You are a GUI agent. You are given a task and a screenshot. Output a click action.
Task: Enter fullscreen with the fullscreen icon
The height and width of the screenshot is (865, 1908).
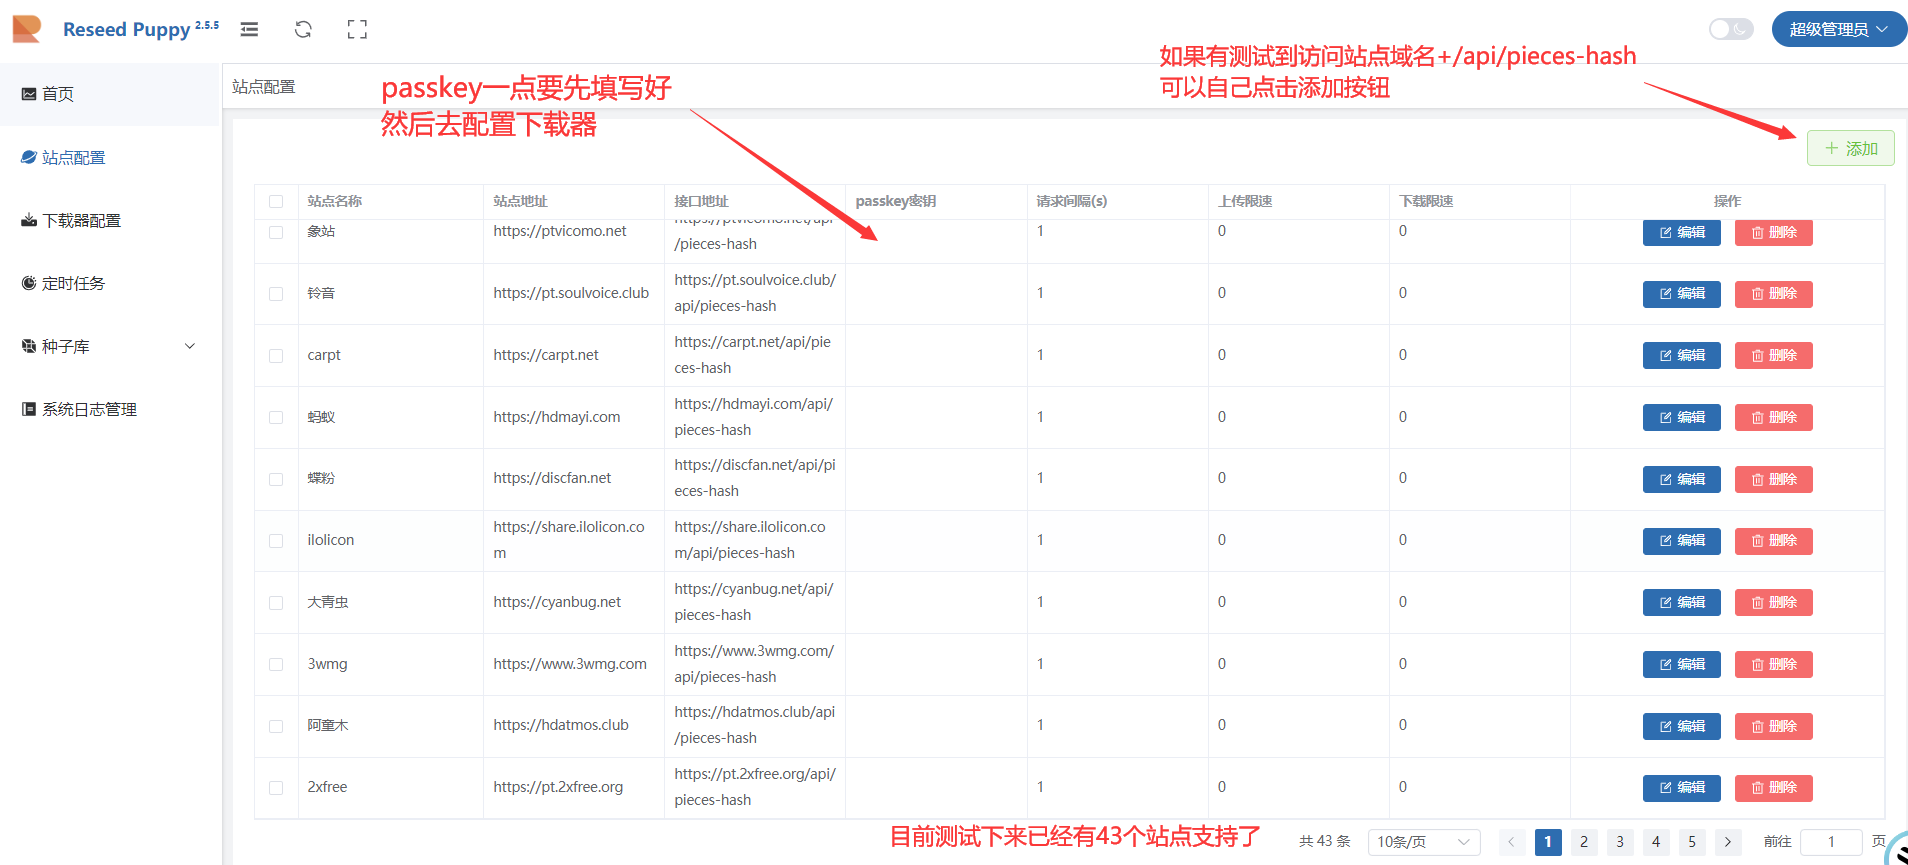pos(357,30)
